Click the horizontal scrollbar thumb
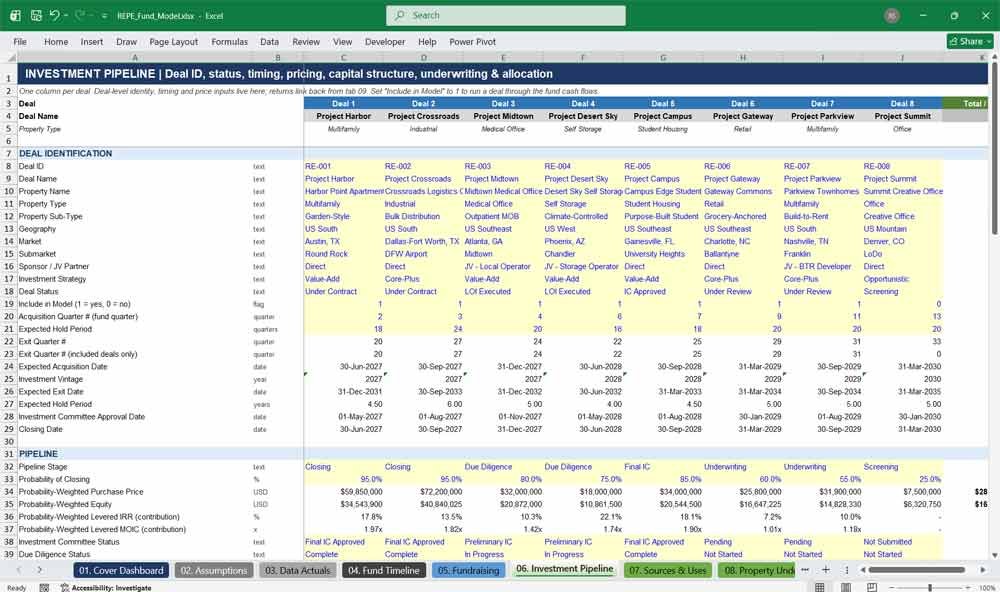The height and width of the screenshot is (592, 1000). pos(916,570)
